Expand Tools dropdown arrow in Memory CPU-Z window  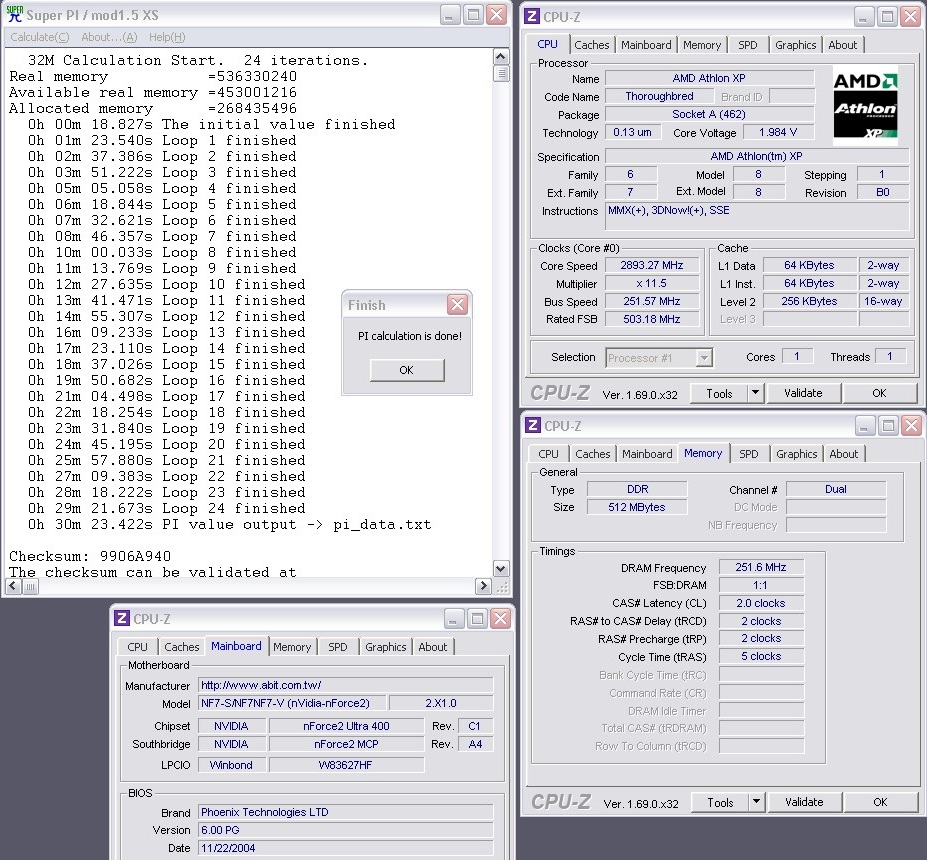click(756, 802)
